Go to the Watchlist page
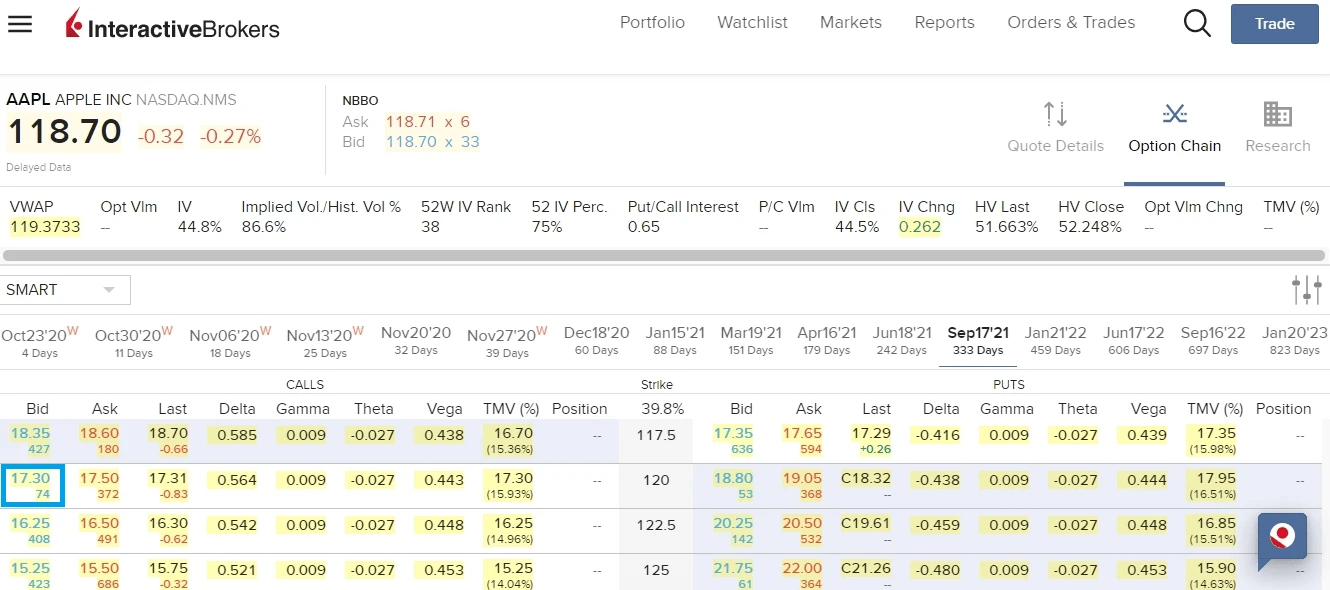 tap(752, 22)
